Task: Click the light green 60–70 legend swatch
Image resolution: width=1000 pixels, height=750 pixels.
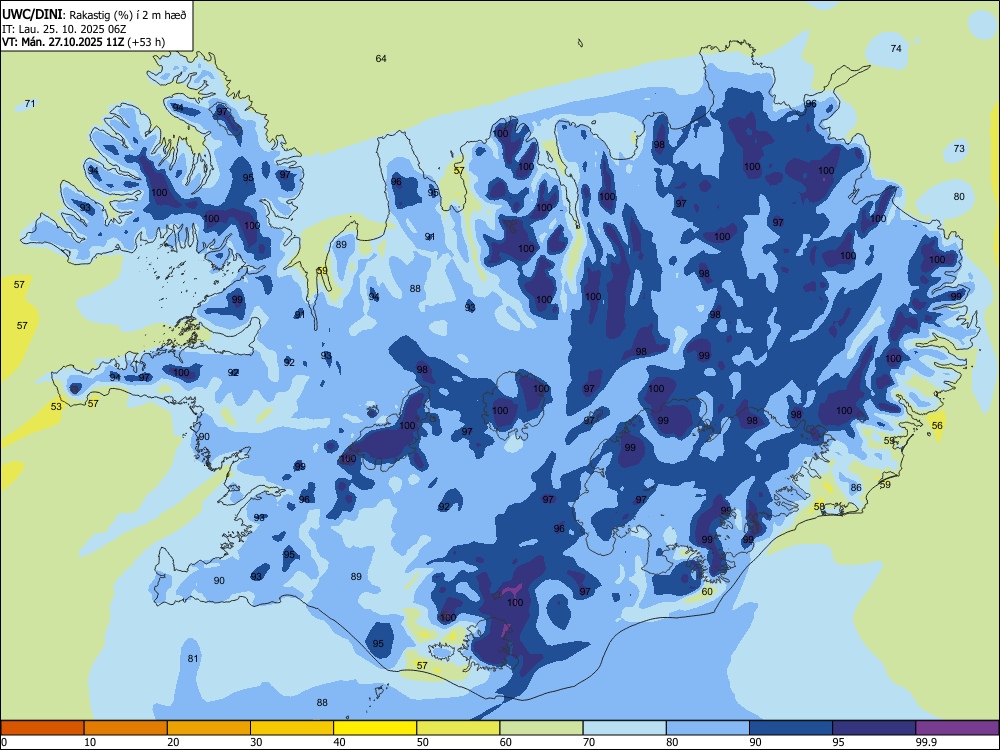Action: [541, 728]
